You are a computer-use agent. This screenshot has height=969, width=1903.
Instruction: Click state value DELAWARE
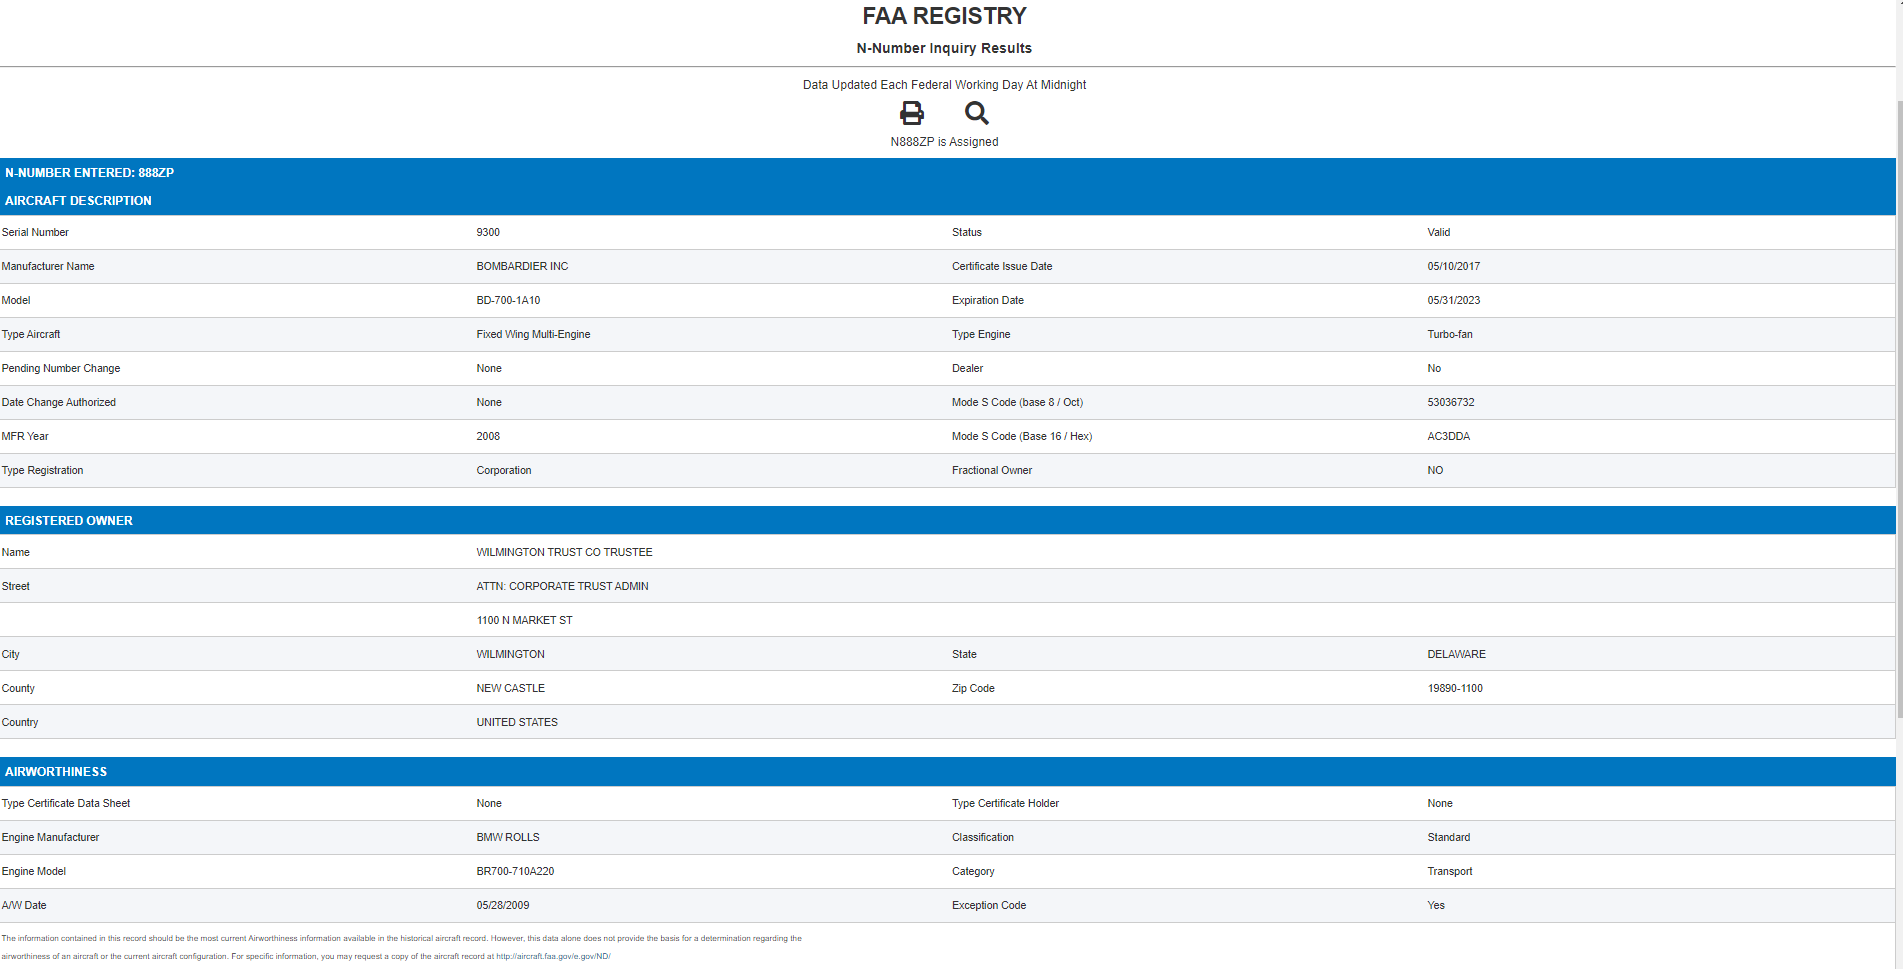pyautogui.click(x=1456, y=654)
